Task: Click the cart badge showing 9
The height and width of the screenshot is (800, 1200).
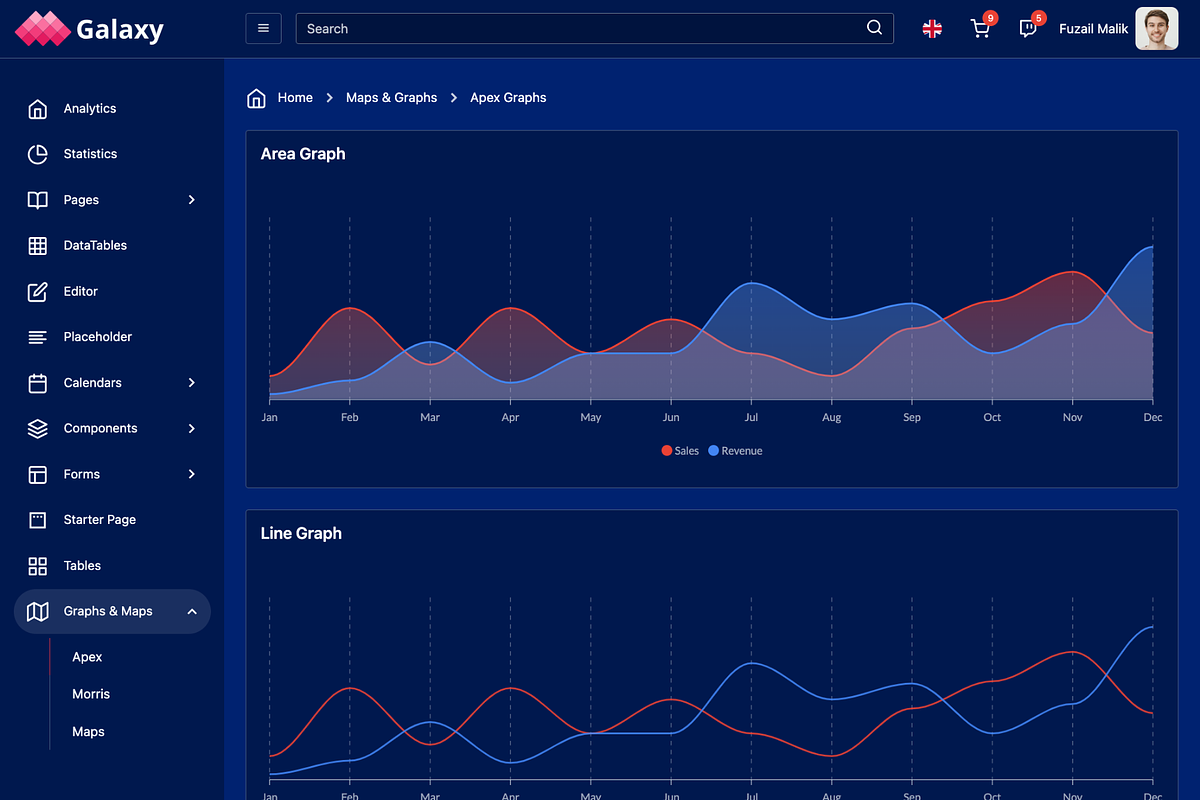Action: (x=990, y=18)
